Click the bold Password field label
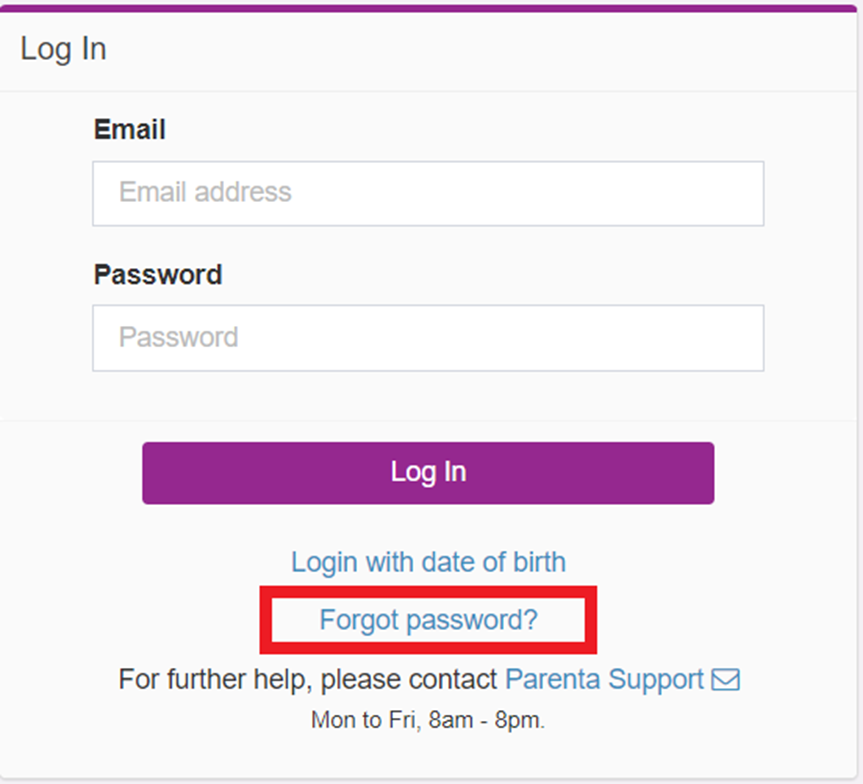 [158, 274]
